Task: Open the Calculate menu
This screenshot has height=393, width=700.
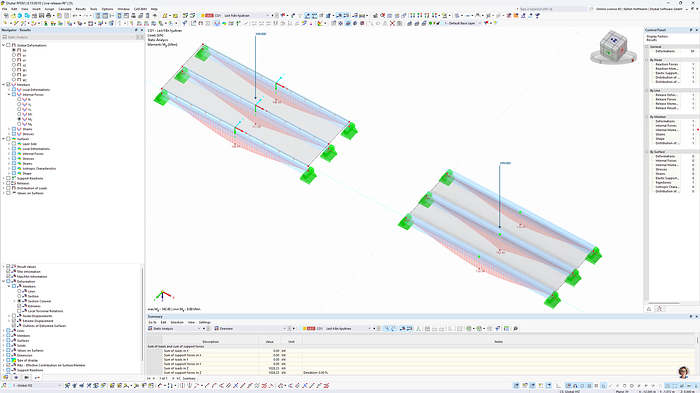Action: (65, 9)
